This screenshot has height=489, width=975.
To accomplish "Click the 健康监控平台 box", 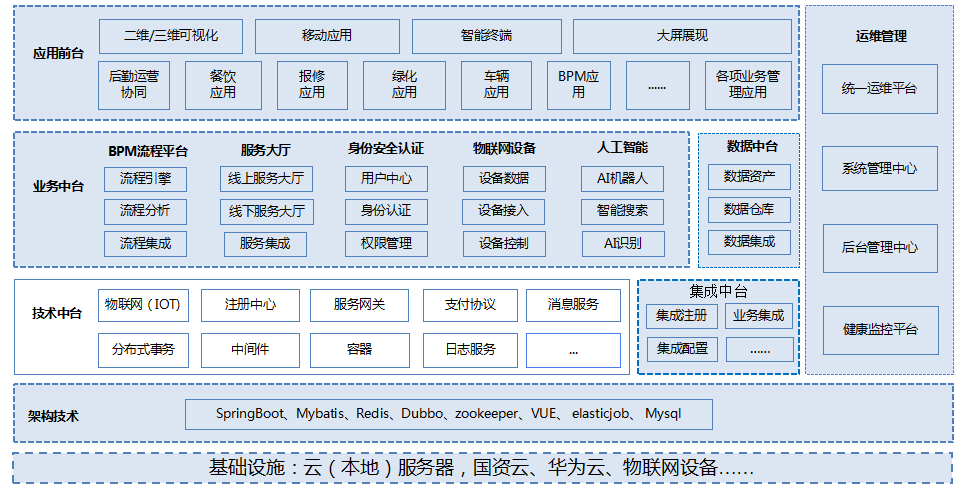I will [x=879, y=330].
